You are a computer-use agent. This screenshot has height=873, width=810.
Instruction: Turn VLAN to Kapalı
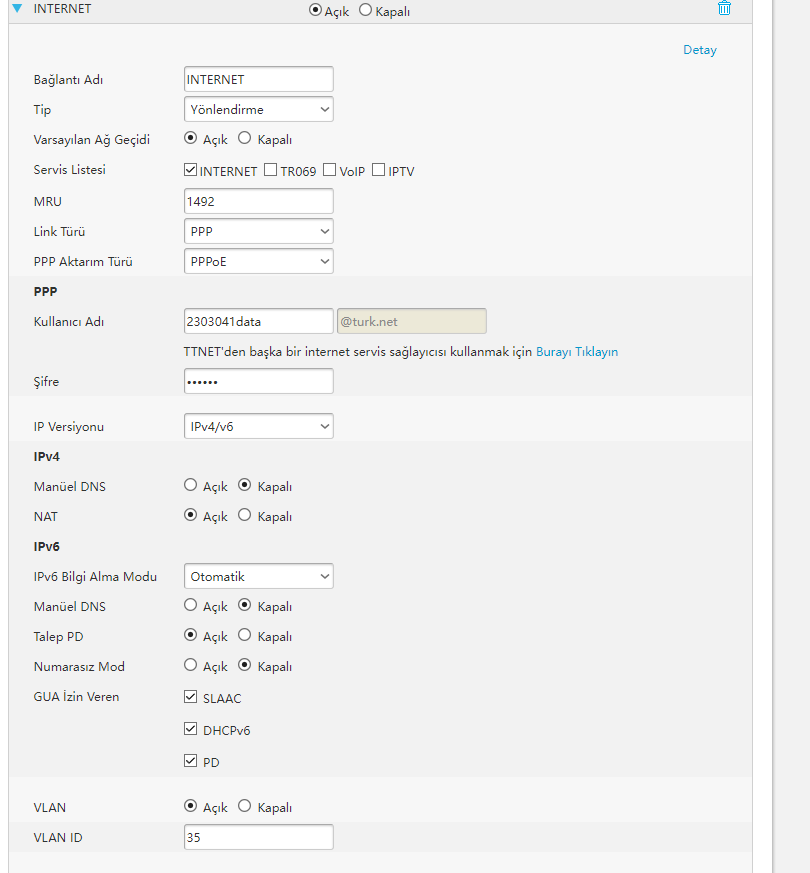(x=244, y=806)
